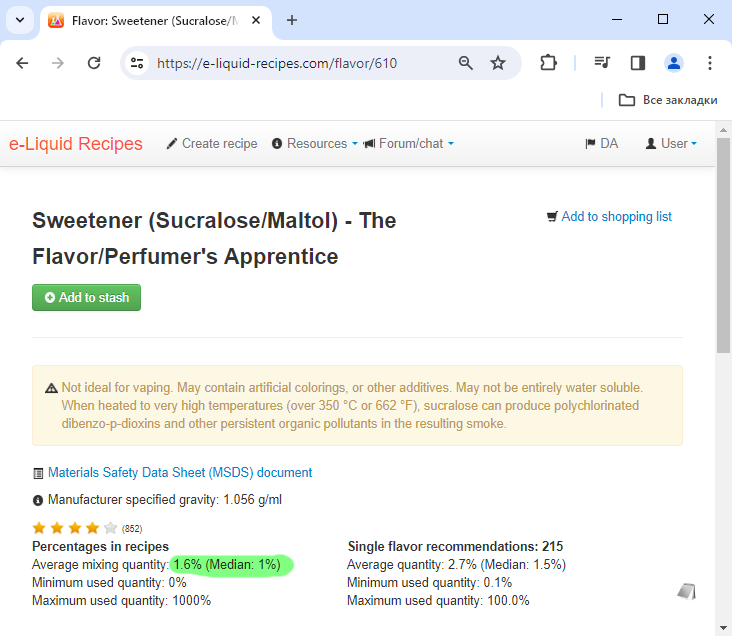Reload the page
The width and height of the screenshot is (732, 636).
pos(94,63)
